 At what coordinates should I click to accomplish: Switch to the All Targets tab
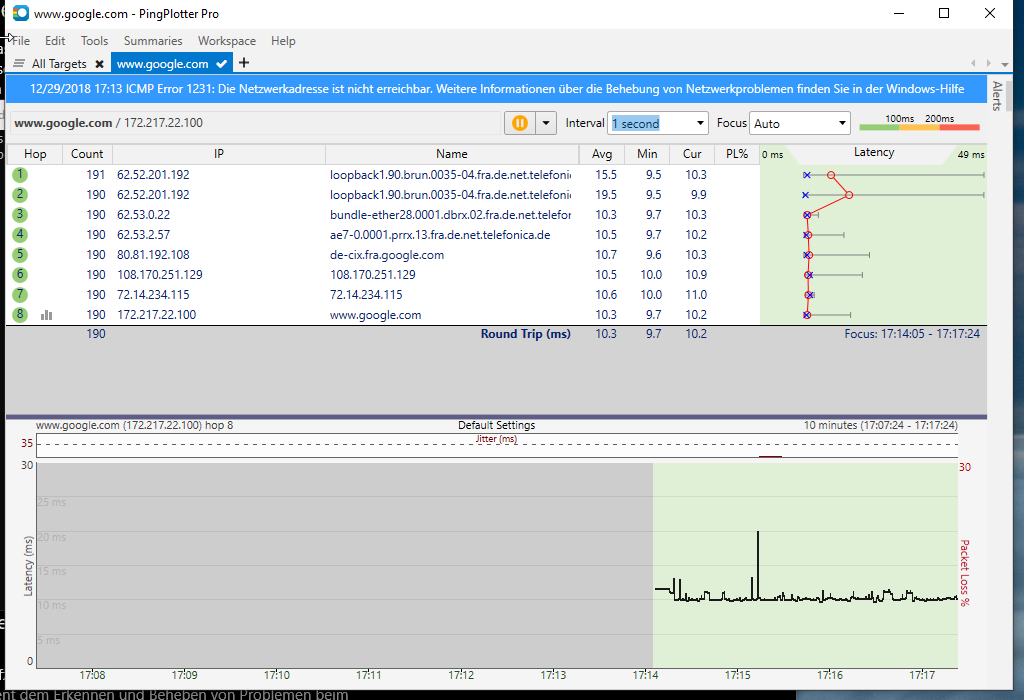[x=59, y=63]
